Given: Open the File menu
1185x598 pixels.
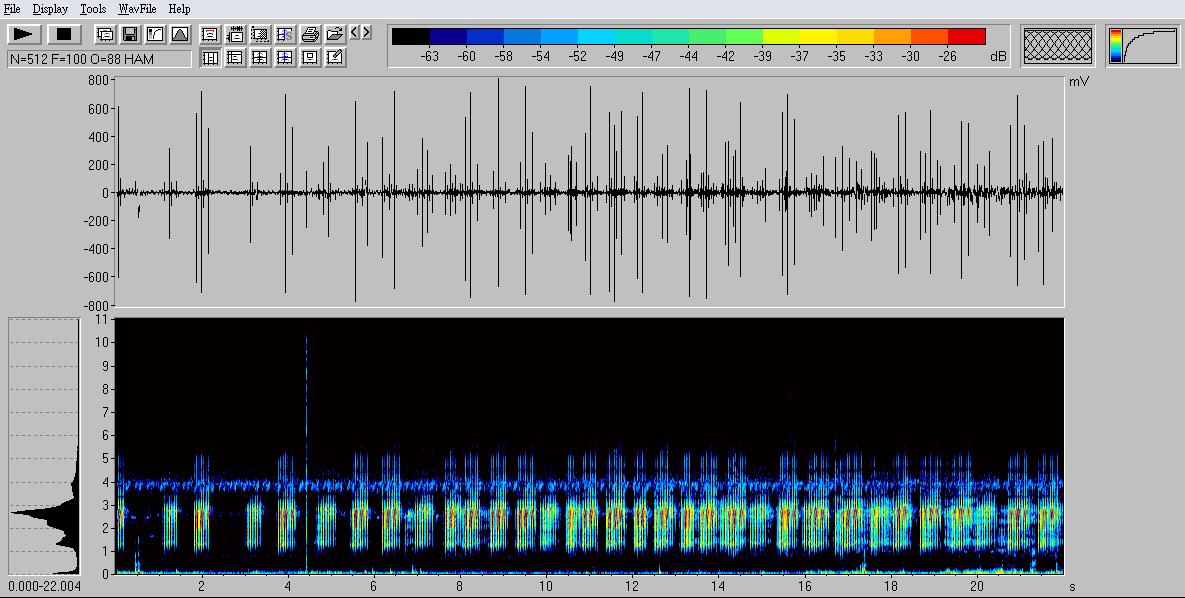Looking at the screenshot, I should tap(12, 9).
